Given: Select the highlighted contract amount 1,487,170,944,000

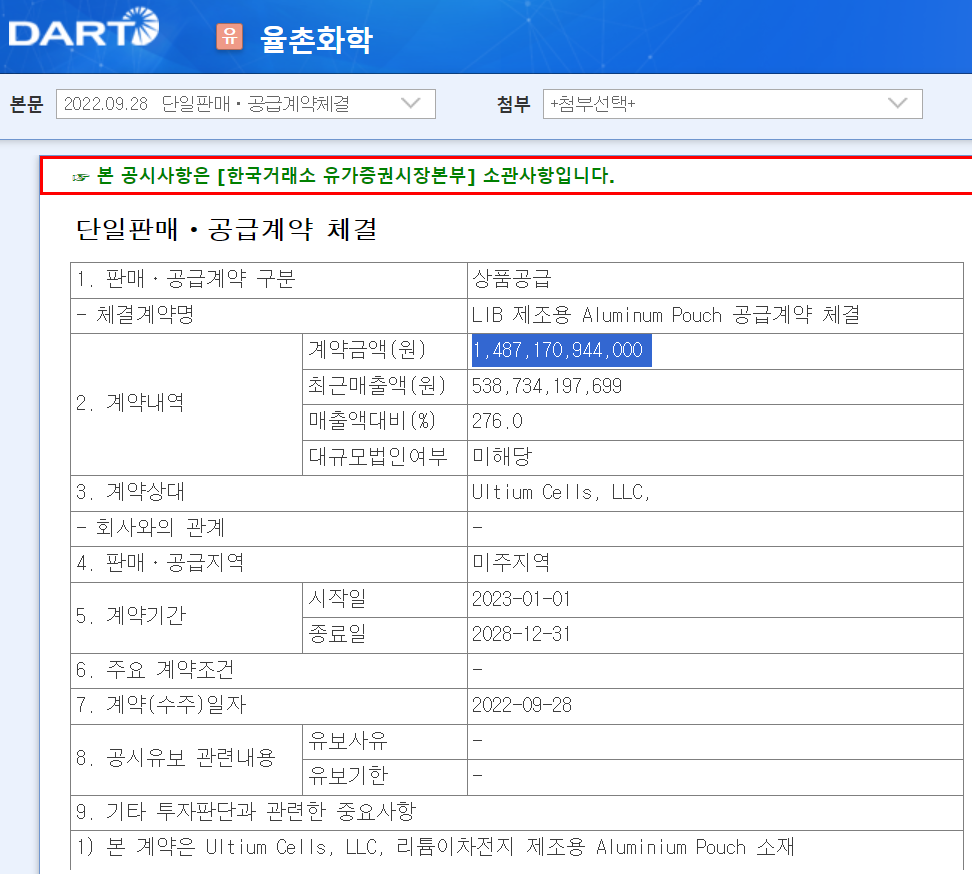Looking at the screenshot, I should (x=562, y=350).
